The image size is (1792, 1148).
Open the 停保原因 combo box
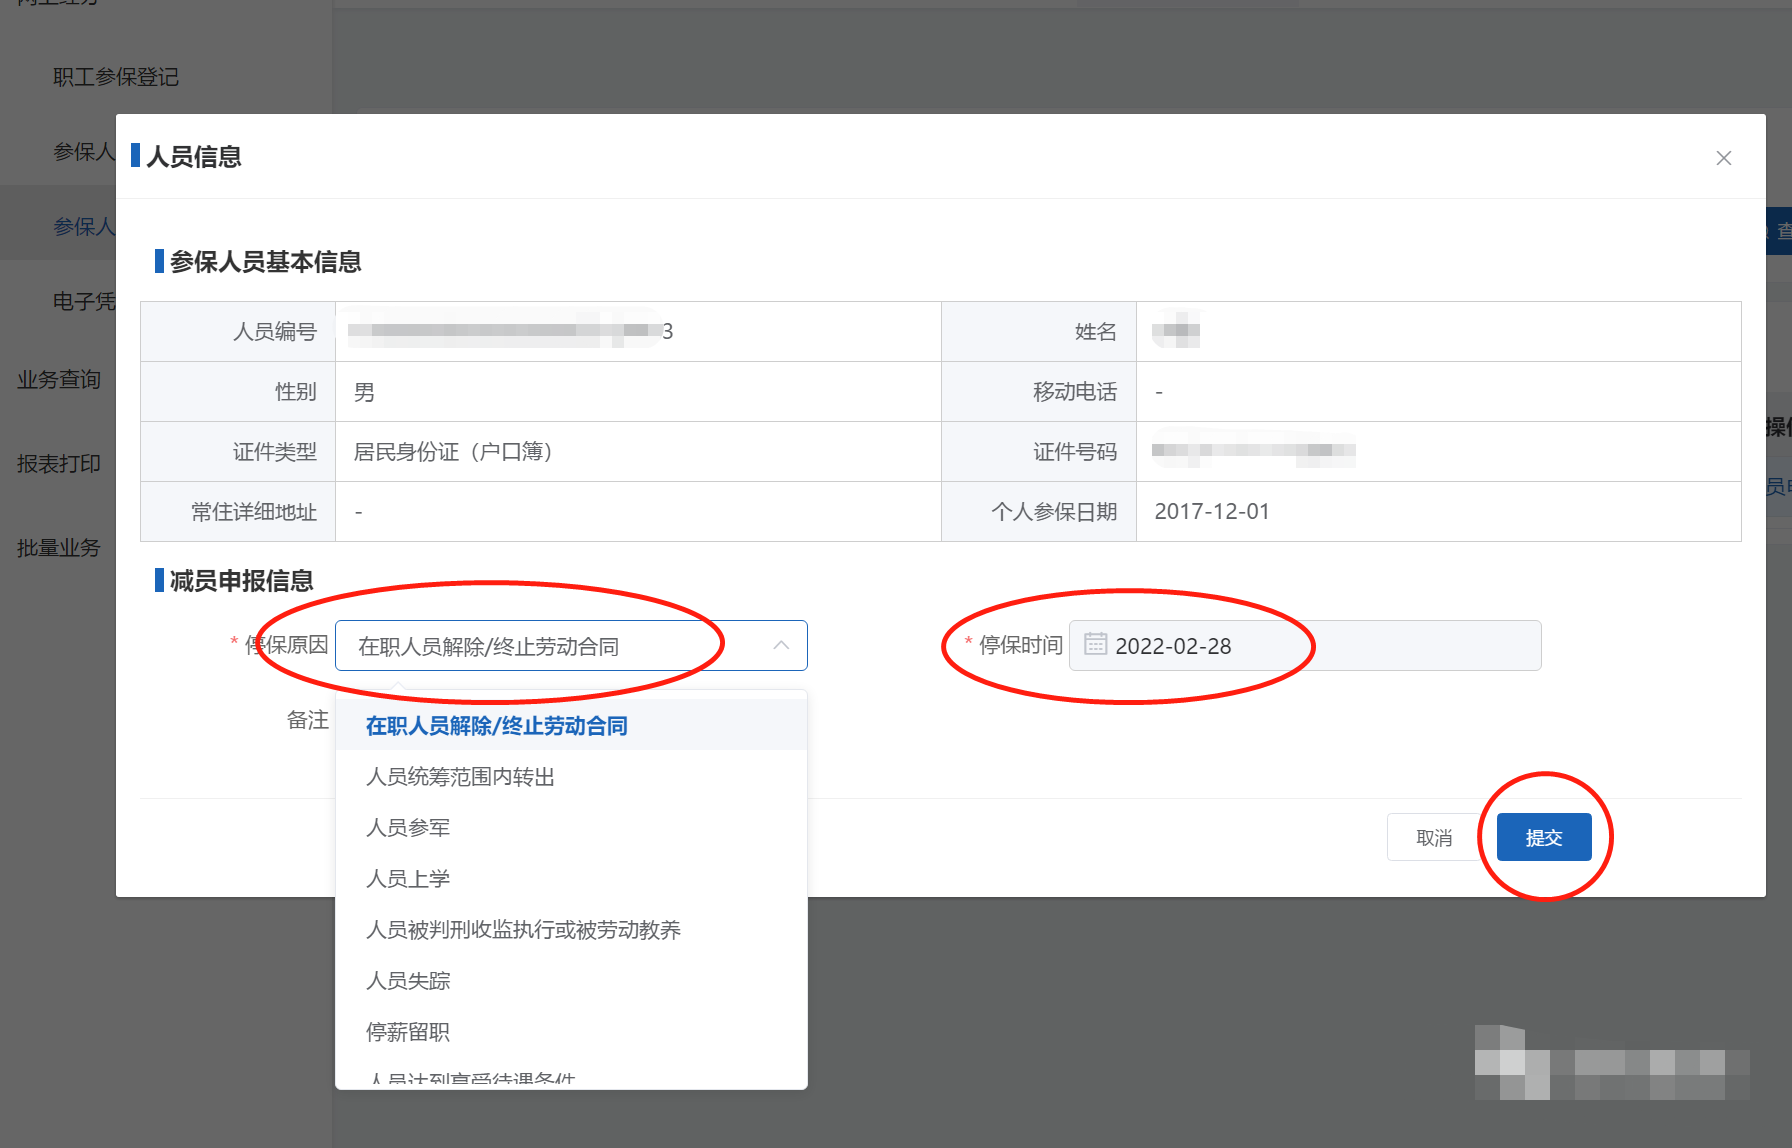point(560,646)
